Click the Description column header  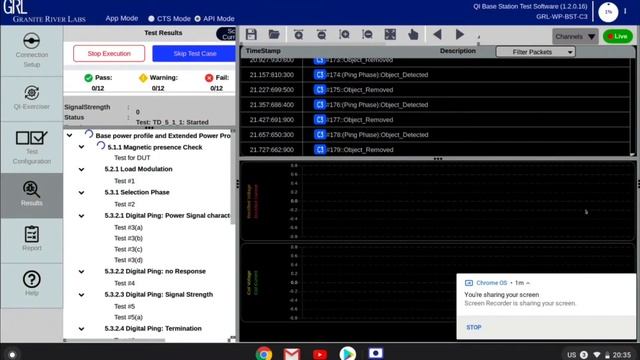458,51
